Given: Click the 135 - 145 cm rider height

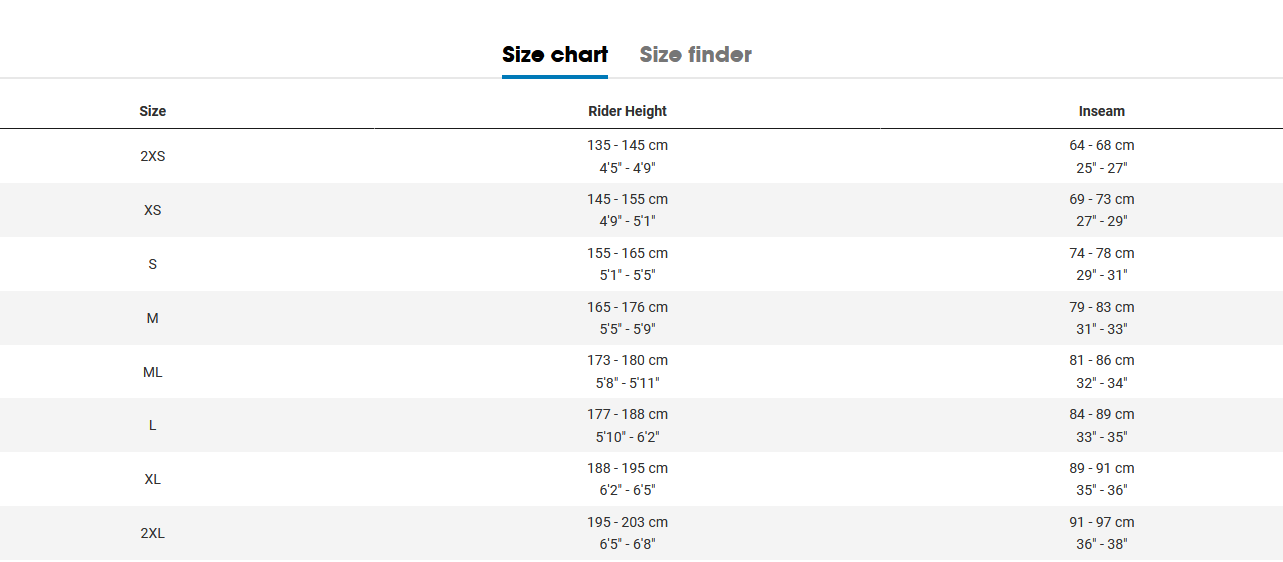Looking at the screenshot, I should tap(627, 145).
